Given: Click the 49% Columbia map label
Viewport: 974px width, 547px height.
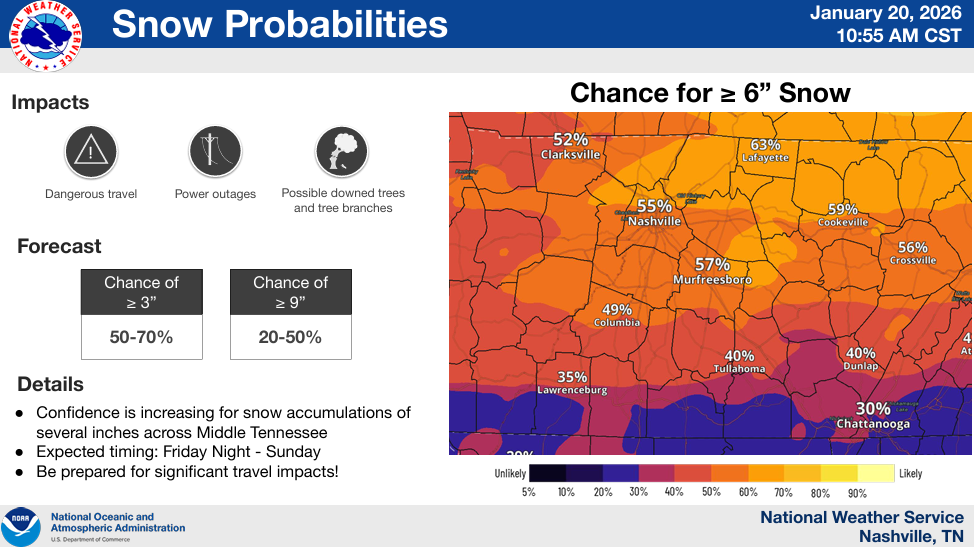Looking at the screenshot, I should 617,316.
